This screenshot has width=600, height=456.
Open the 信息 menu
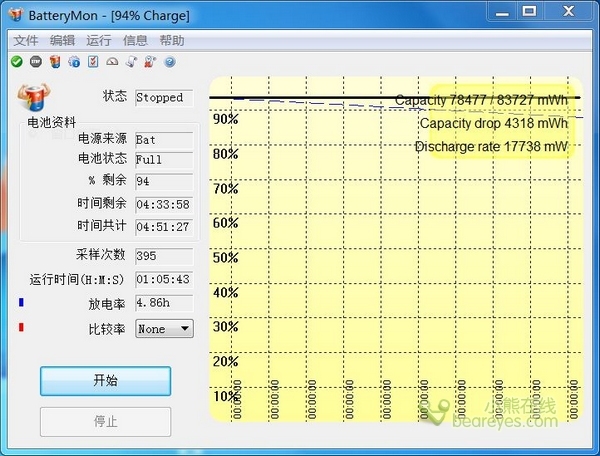point(135,40)
